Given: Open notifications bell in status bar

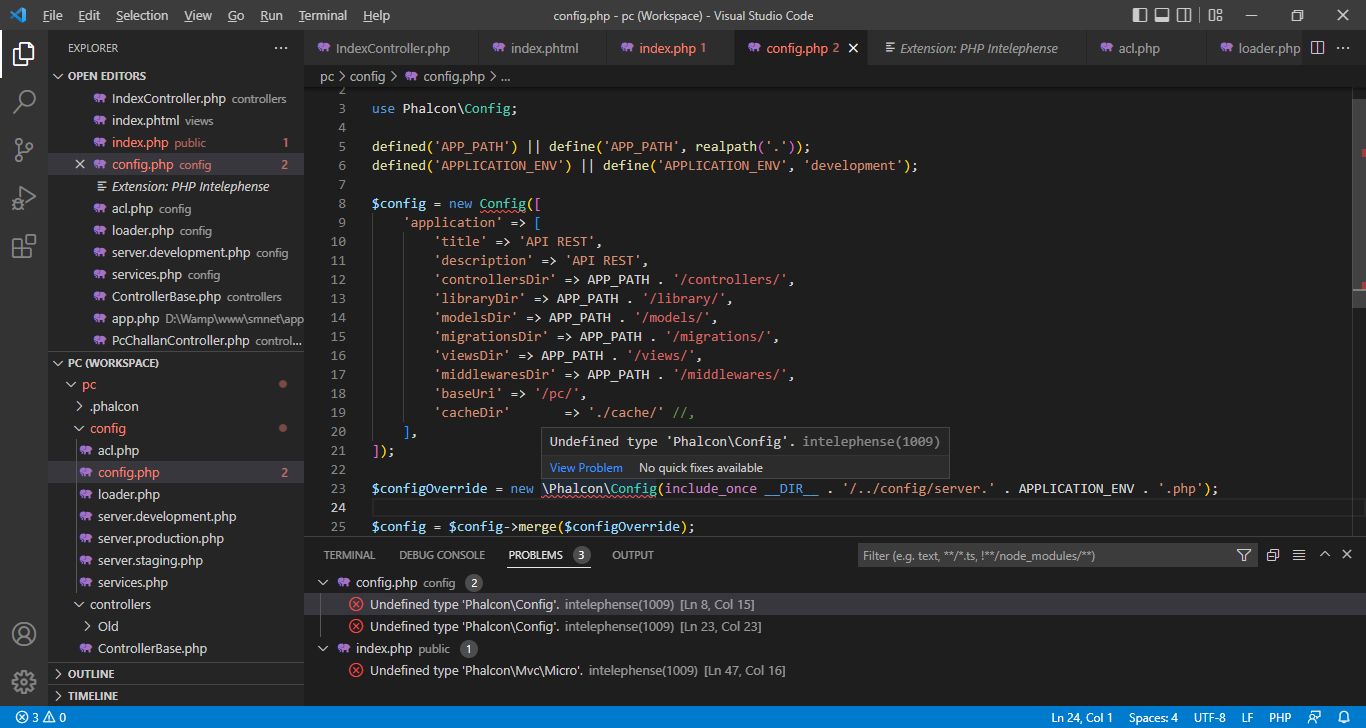Looking at the screenshot, I should [1345, 717].
